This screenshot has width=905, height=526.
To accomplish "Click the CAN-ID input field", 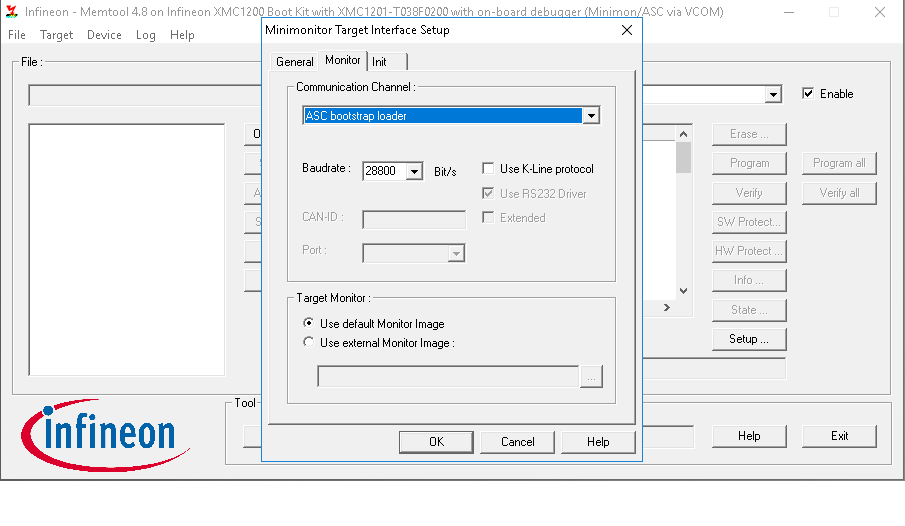I will 414,219.
